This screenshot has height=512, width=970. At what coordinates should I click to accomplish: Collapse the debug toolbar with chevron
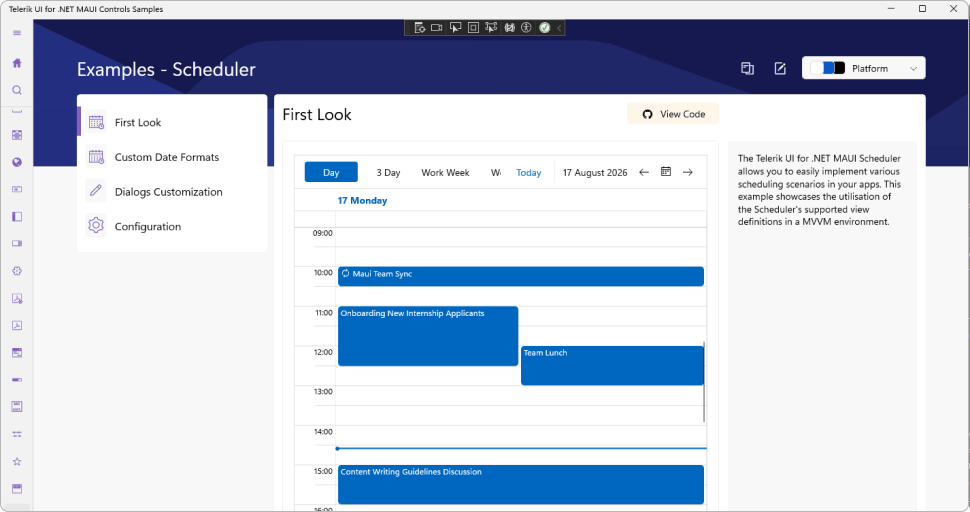[559, 28]
